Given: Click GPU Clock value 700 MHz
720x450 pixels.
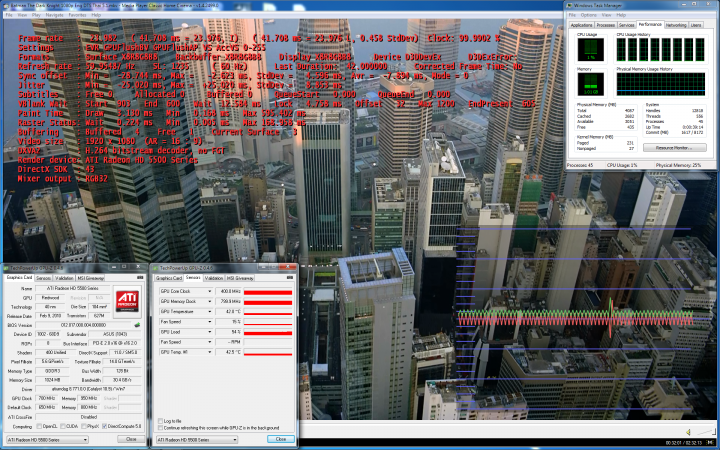Looking at the screenshot, I should (47, 399).
